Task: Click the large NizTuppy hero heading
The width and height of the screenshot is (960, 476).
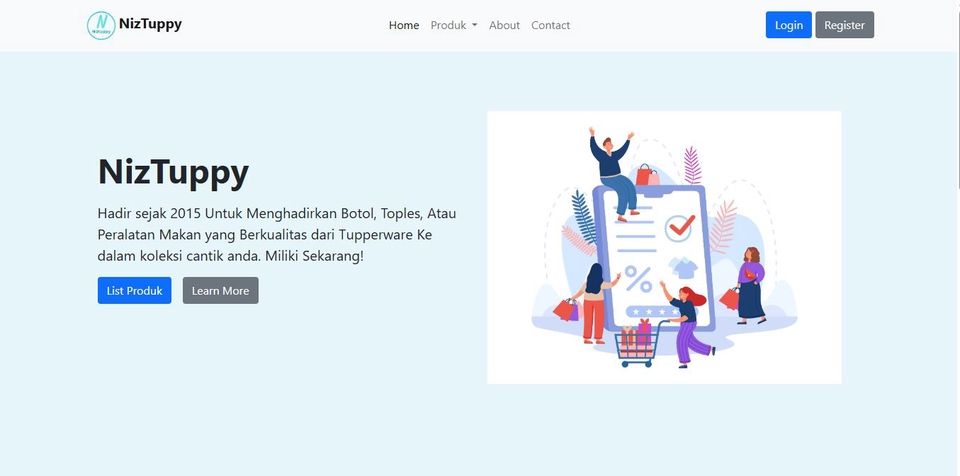Action: pos(173,172)
